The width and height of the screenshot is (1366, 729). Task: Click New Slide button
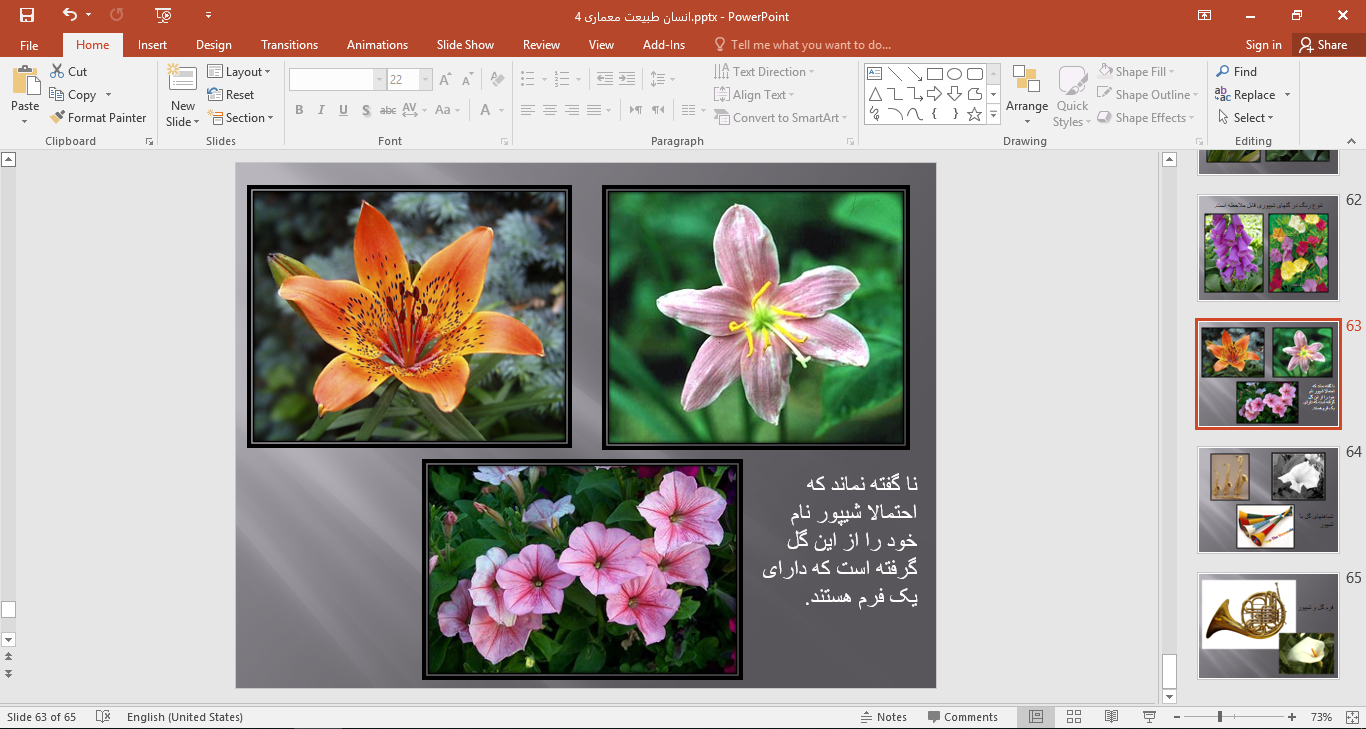pos(183,97)
